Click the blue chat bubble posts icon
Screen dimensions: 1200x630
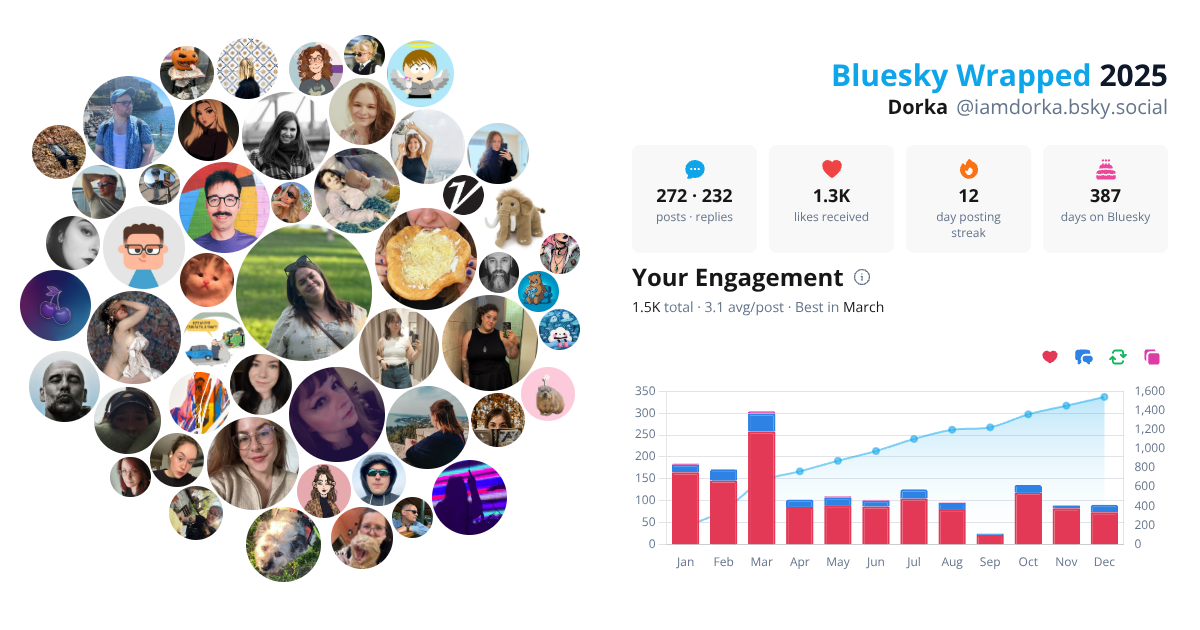[694, 169]
